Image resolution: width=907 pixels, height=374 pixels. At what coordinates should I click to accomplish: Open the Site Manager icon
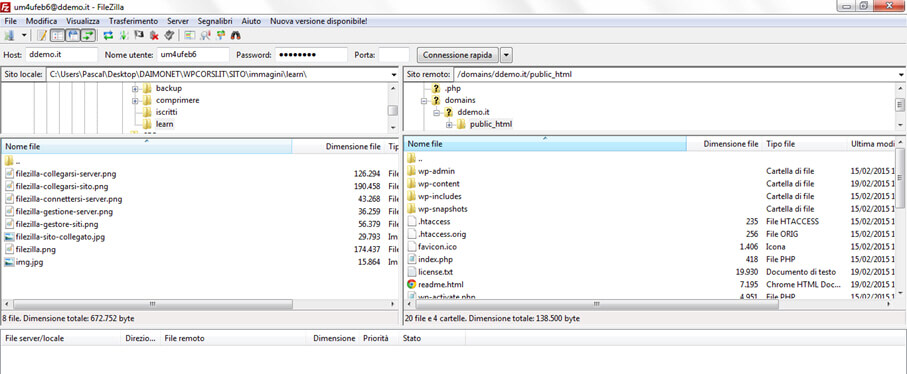pos(9,35)
